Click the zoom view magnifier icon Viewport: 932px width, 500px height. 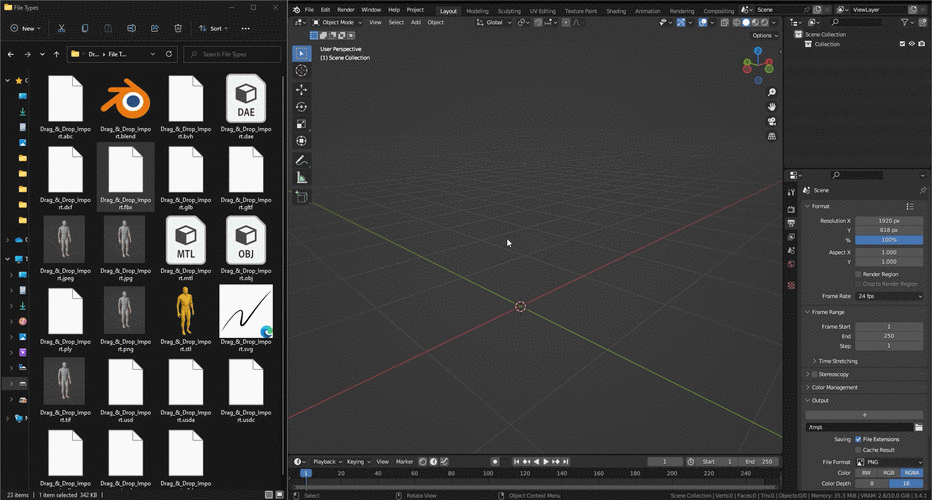772,92
